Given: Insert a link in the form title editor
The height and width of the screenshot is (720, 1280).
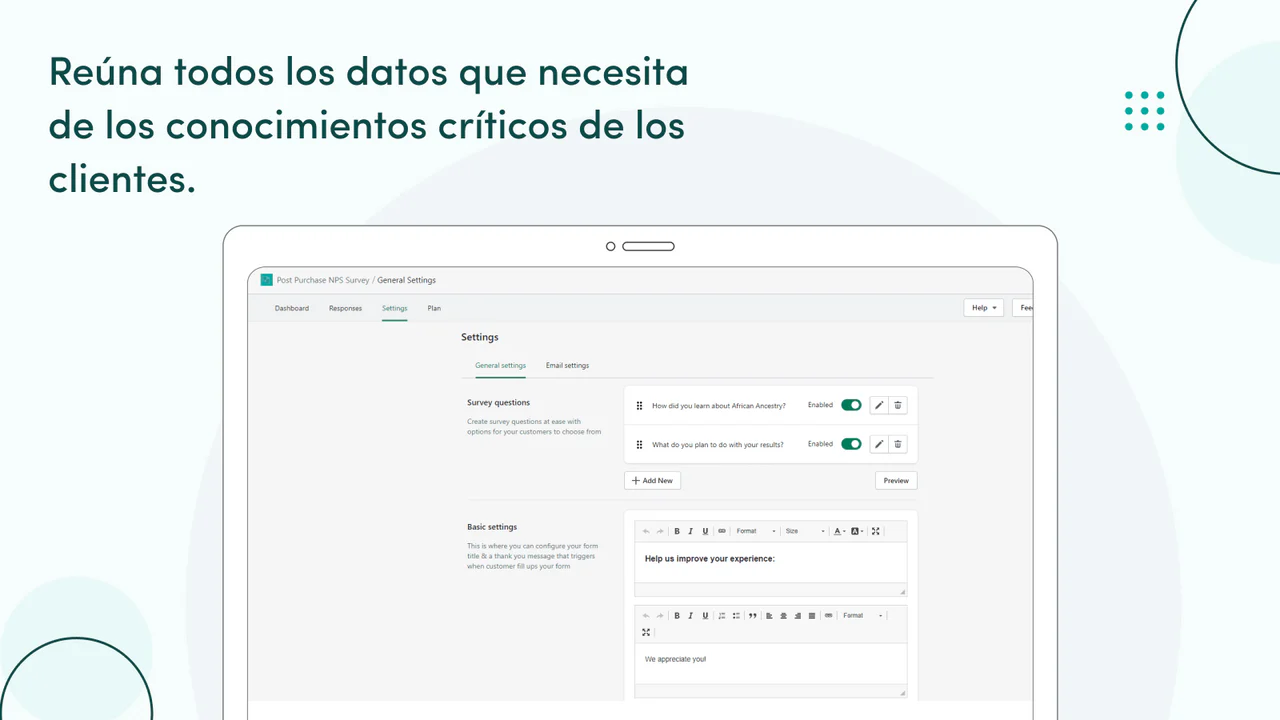Looking at the screenshot, I should coord(722,531).
